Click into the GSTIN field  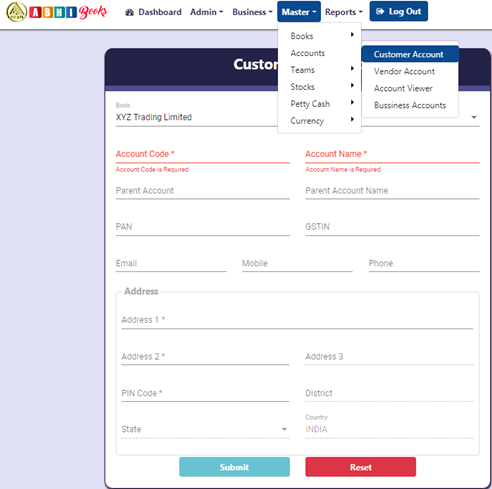pyautogui.click(x=392, y=227)
